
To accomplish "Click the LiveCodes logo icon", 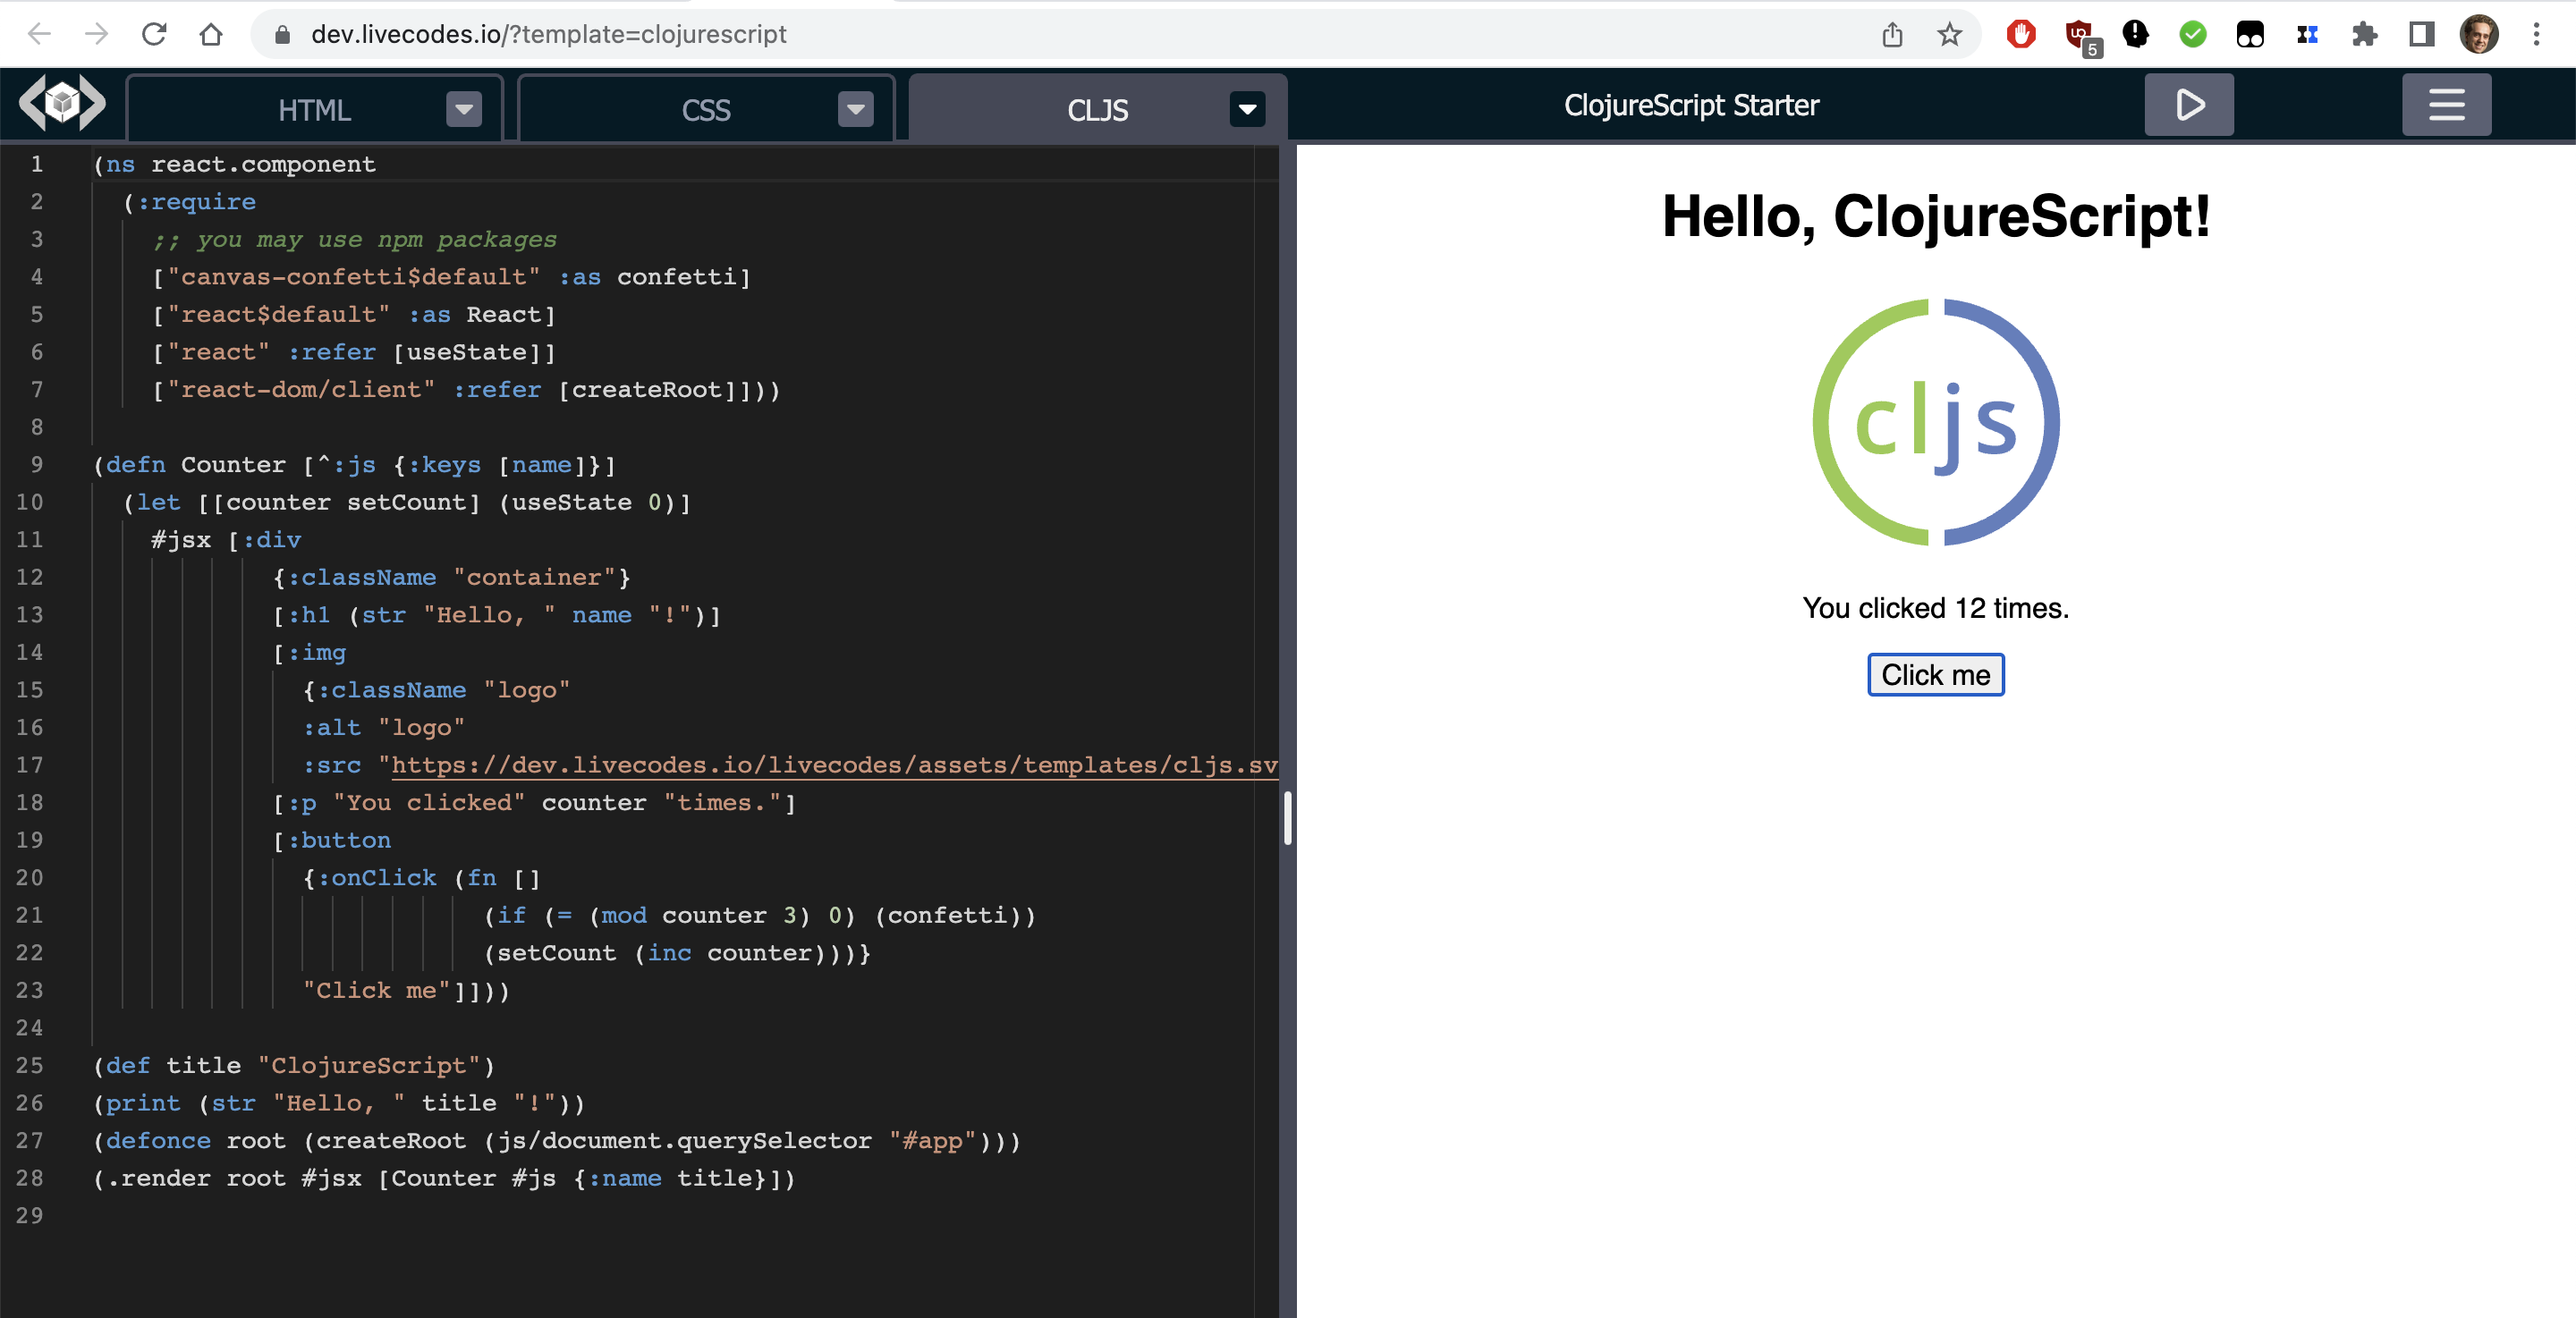I will [x=62, y=103].
